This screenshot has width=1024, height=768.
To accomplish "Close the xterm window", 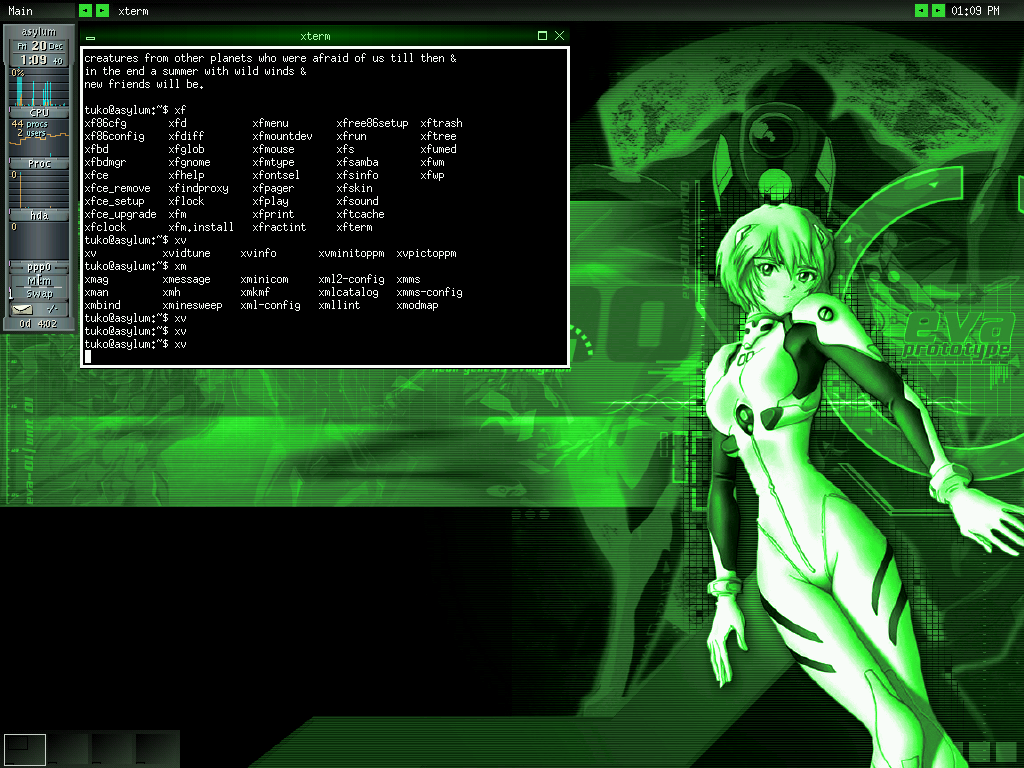I will coord(559,36).
